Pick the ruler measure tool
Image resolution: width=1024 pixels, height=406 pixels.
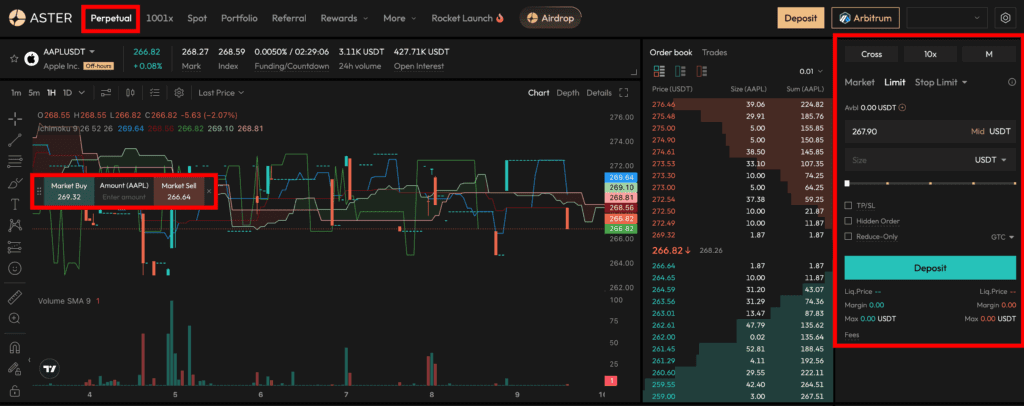click(15, 297)
